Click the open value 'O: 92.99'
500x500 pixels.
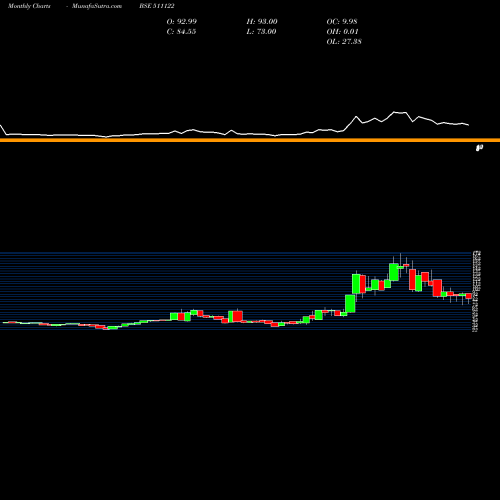tap(182, 22)
